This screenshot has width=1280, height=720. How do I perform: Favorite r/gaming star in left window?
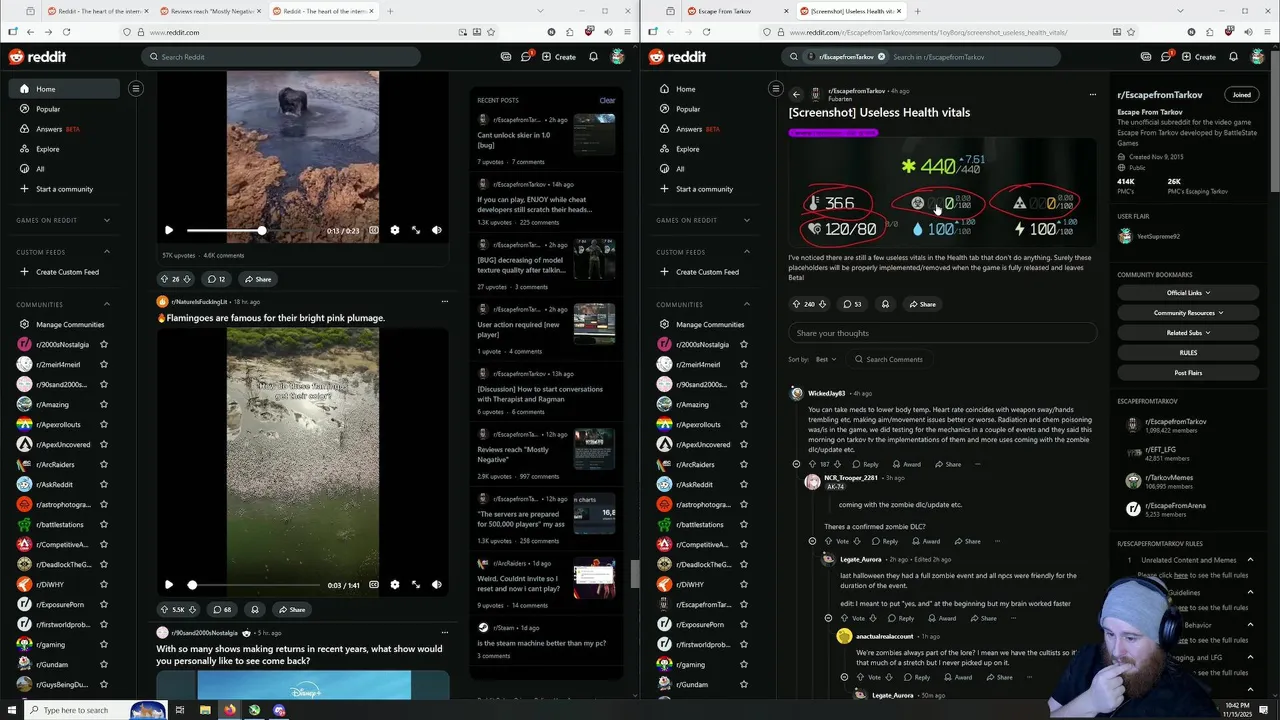[104, 644]
